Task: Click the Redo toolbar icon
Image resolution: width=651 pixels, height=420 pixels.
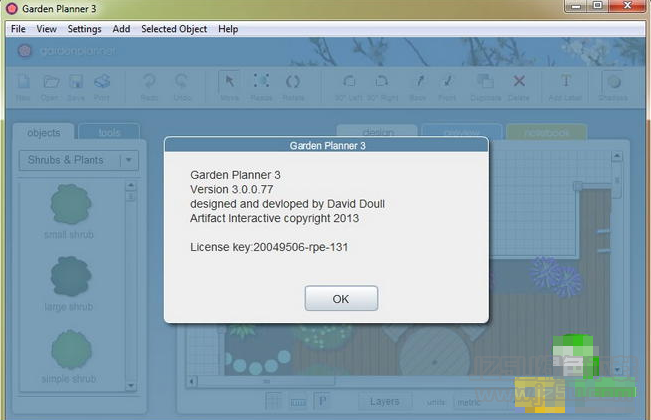Action: (x=149, y=82)
